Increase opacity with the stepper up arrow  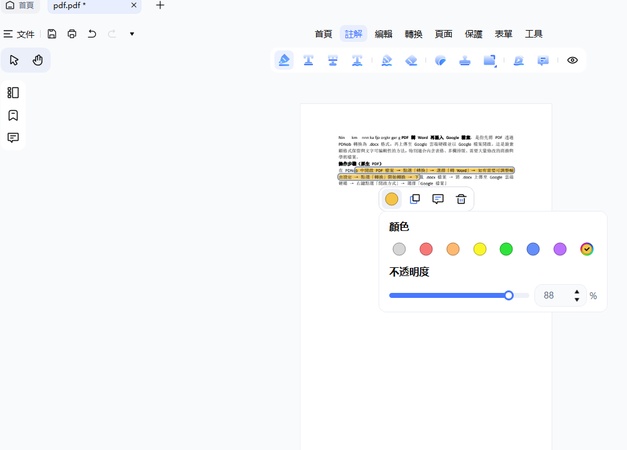(x=577, y=292)
